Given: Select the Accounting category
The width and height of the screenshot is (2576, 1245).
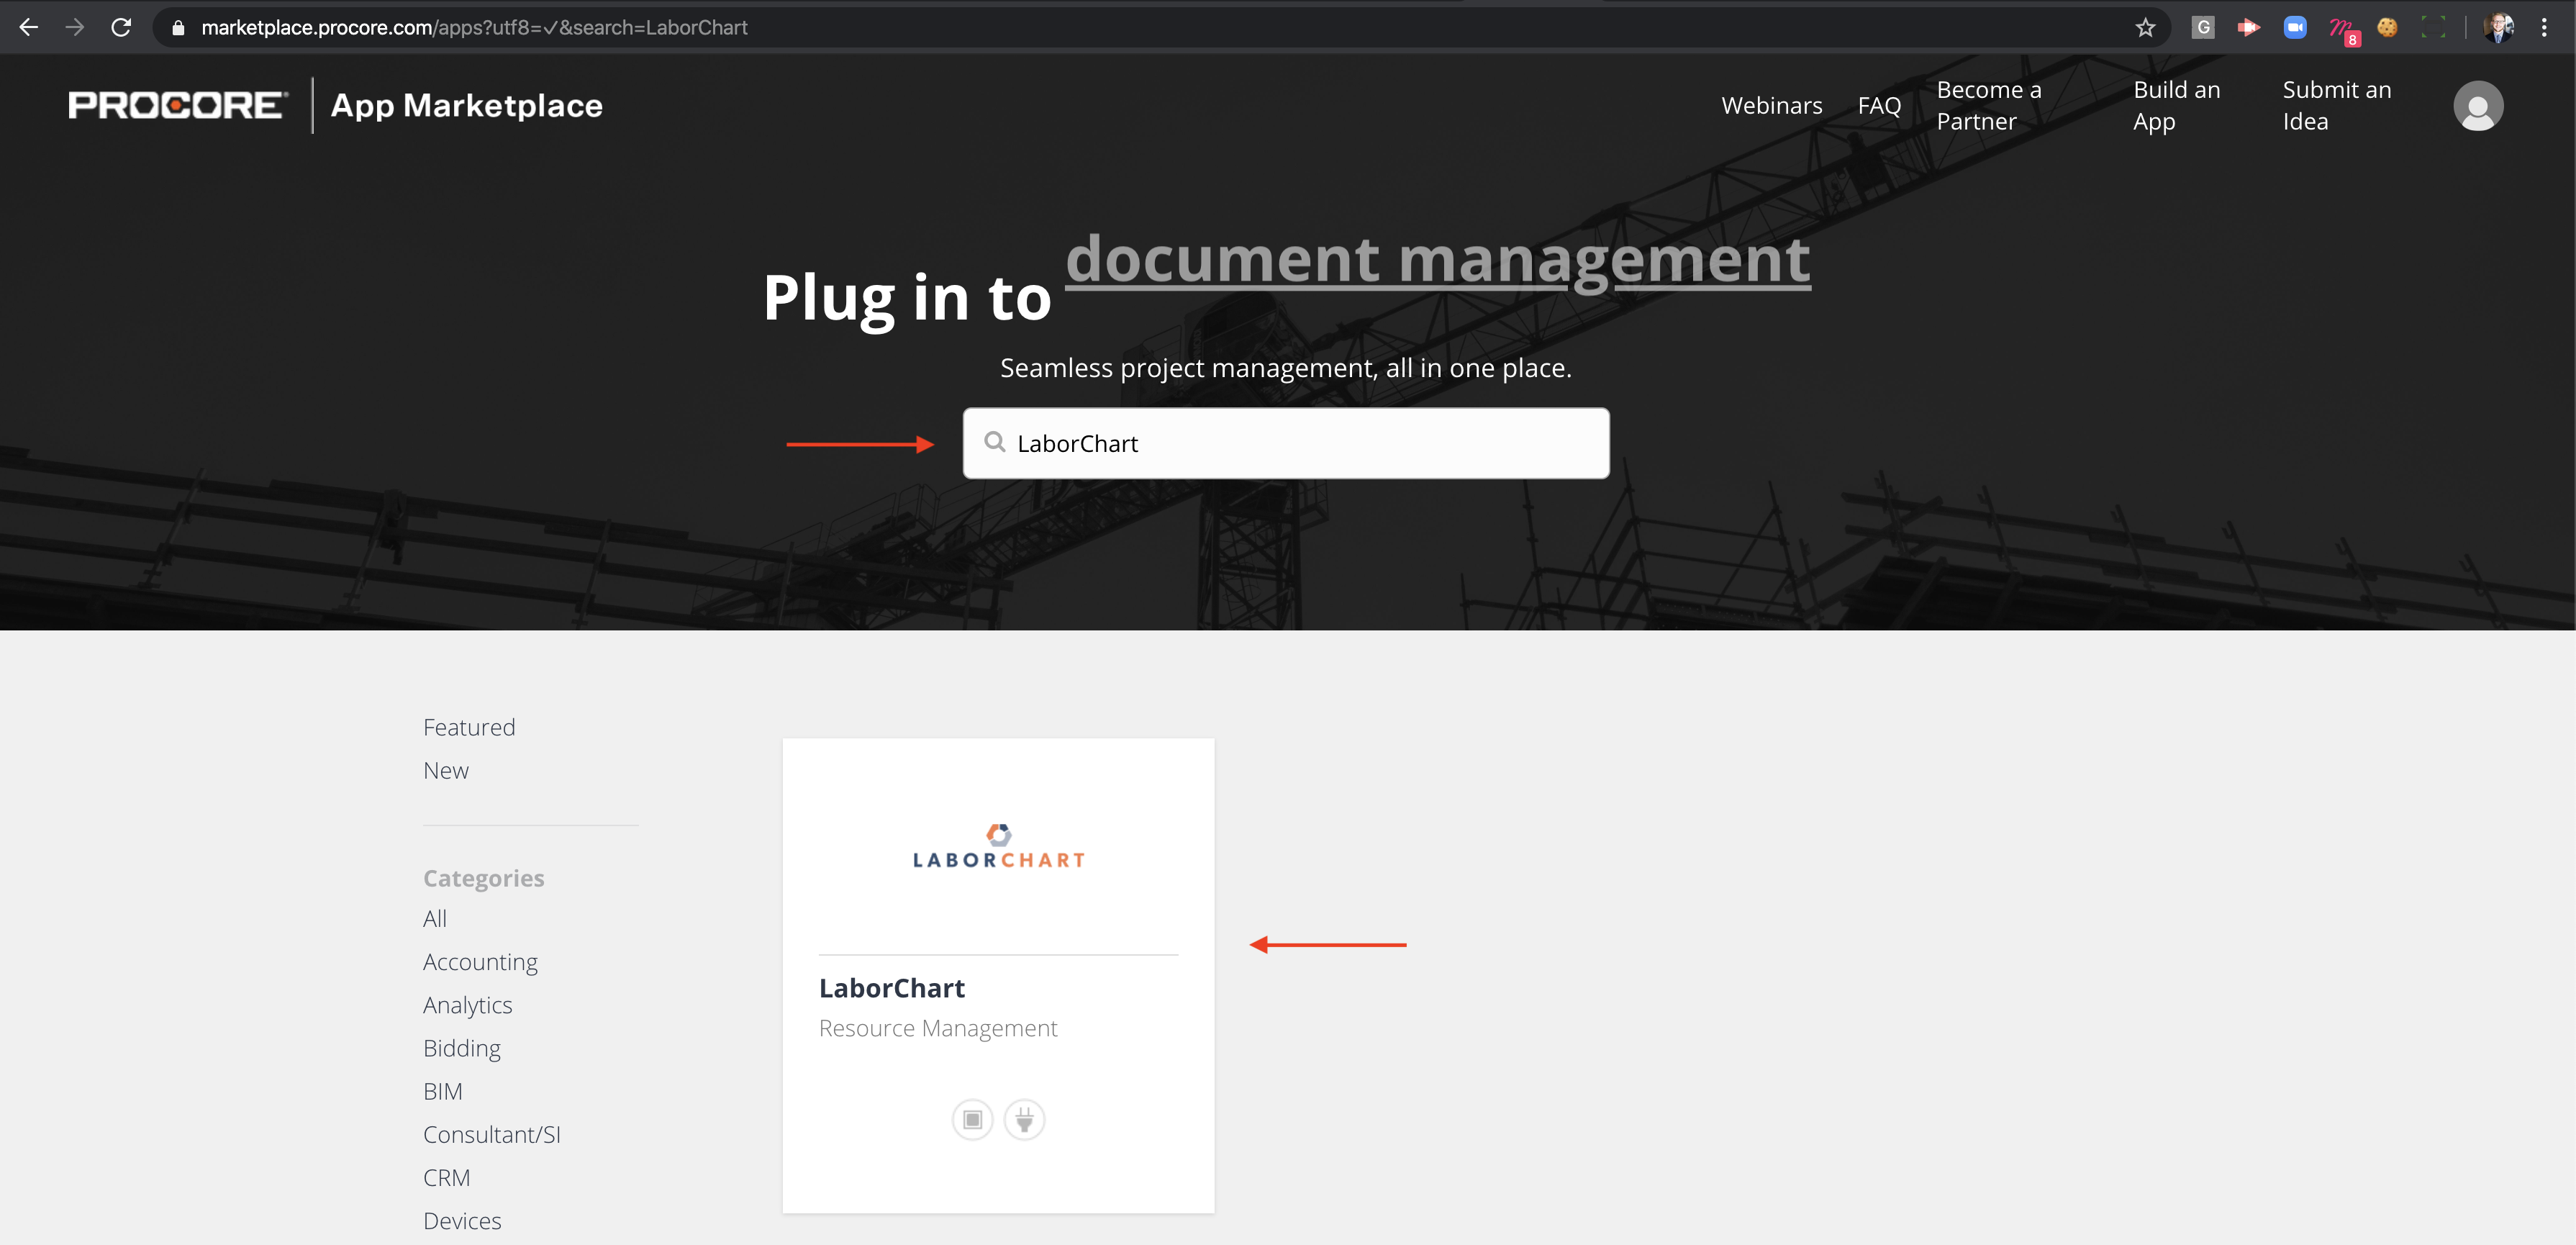Looking at the screenshot, I should pyautogui.click(x=480, y=962).
